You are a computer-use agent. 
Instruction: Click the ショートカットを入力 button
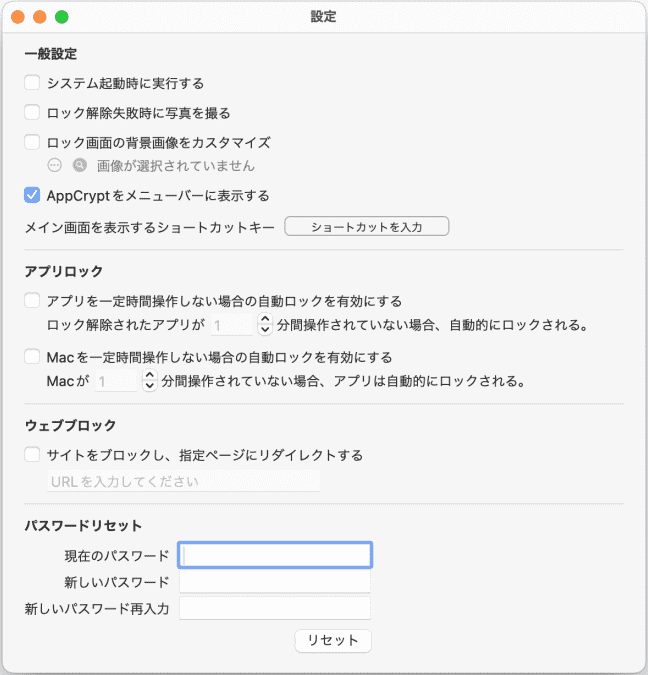(366, 227)
